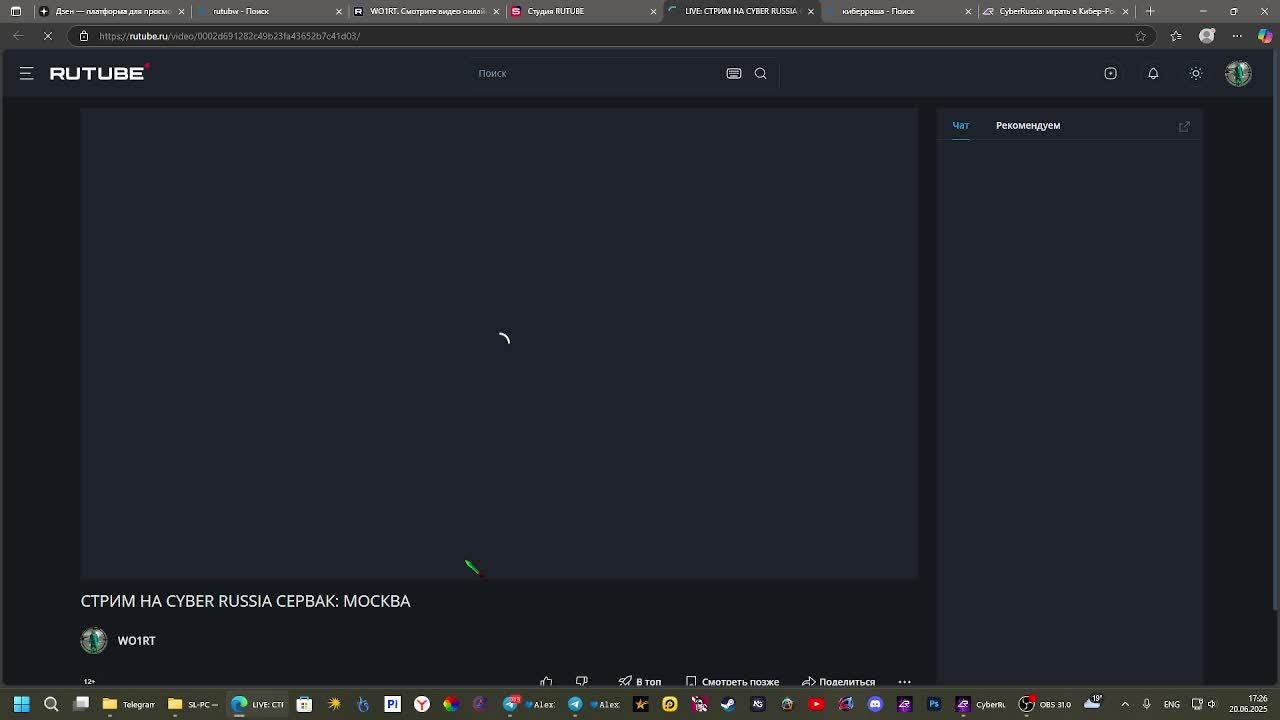The width and height of the screenshot is (1280, 720).
Task: Open the RUTUBE hamburger menu
Action: tap(27, 73)
